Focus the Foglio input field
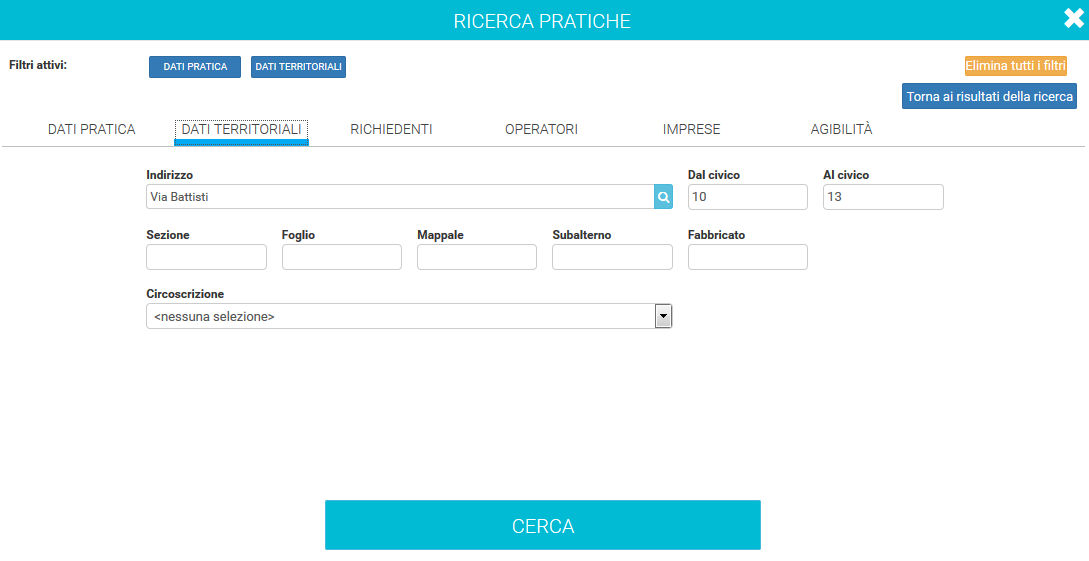Screen dimensions: 1089x561 (341, 257)
